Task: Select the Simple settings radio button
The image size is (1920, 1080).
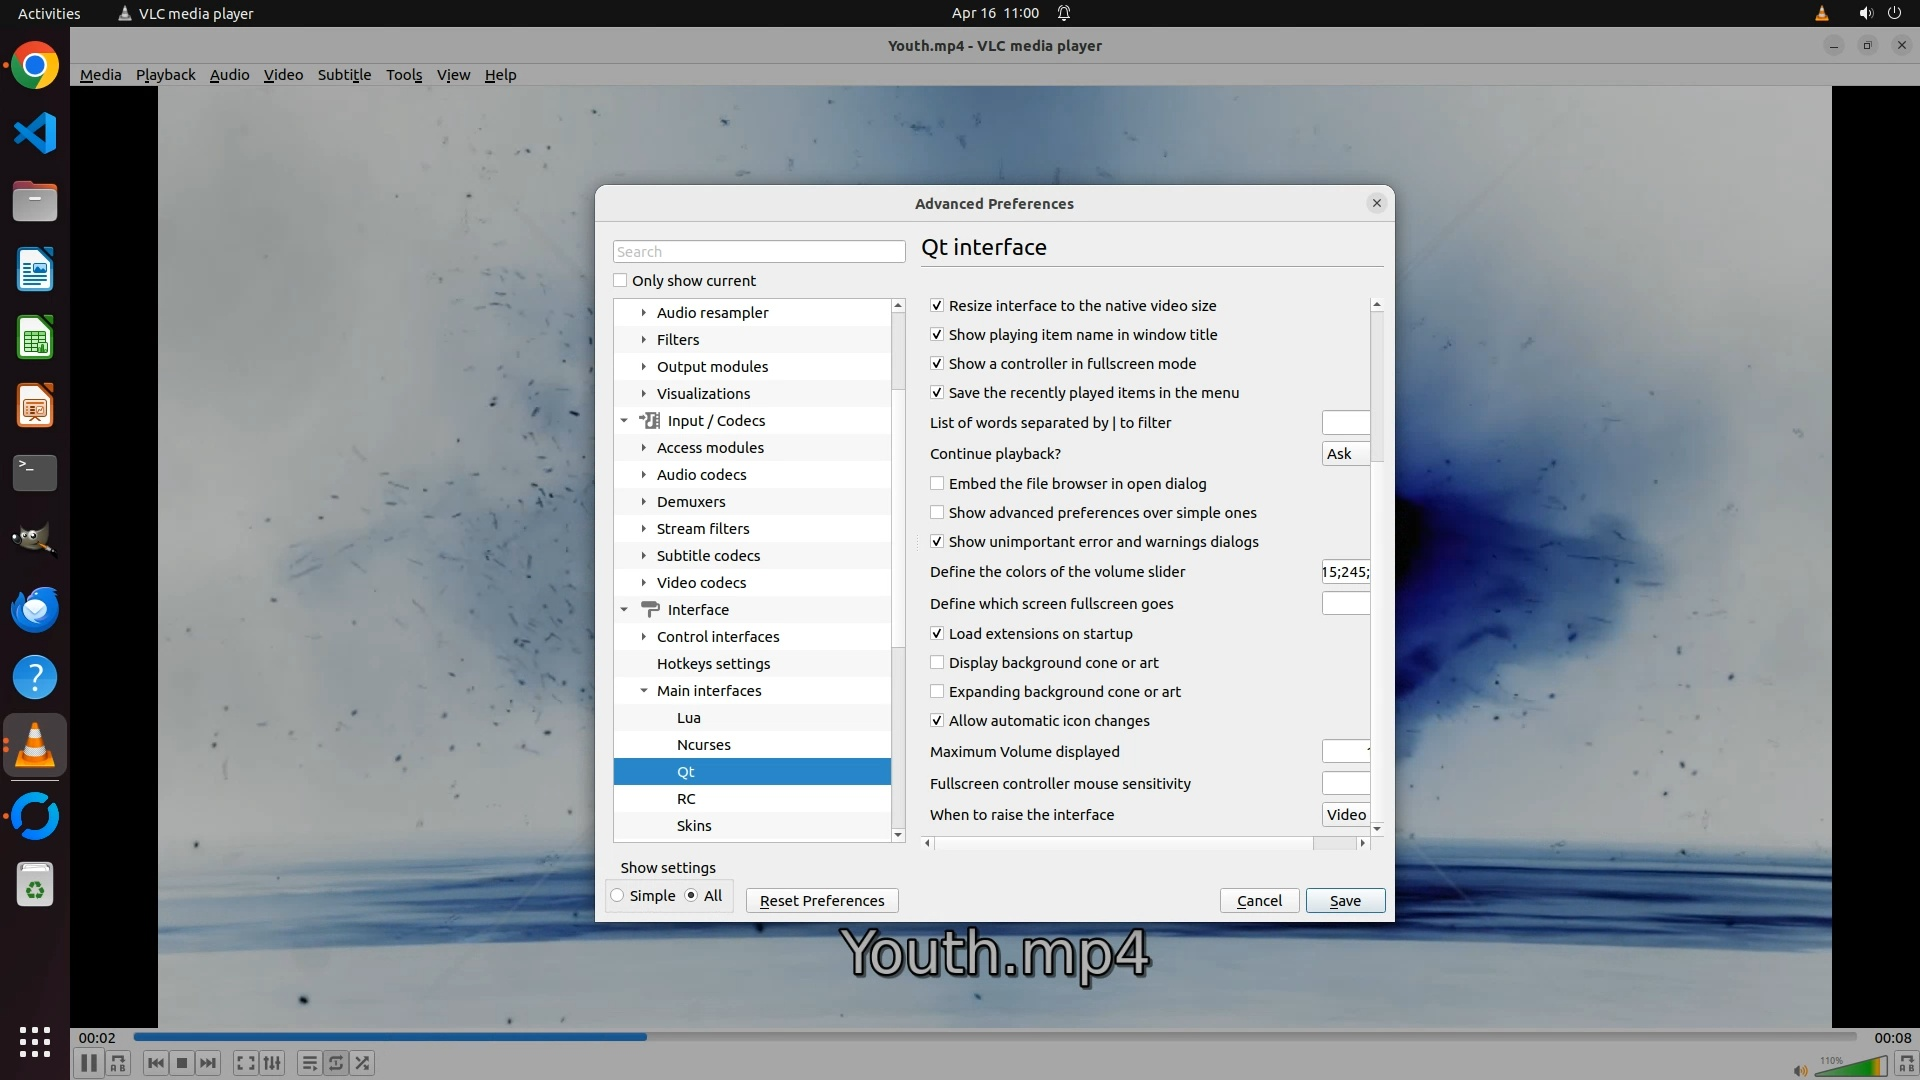Action: coord(618,896)
